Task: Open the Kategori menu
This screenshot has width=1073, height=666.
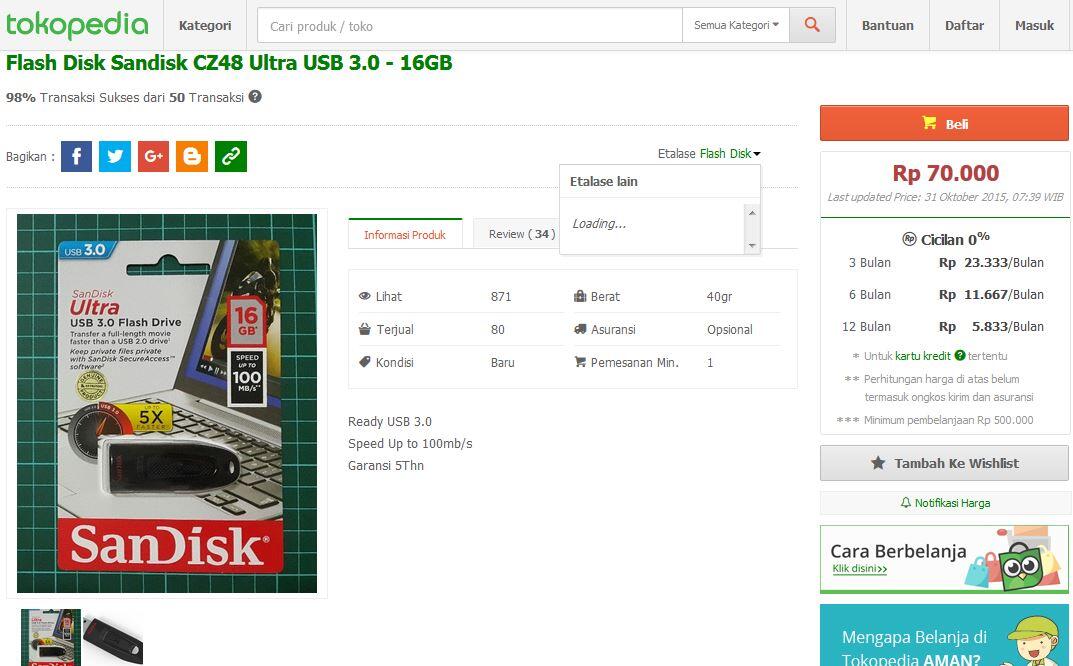Action: coord(205,25)
